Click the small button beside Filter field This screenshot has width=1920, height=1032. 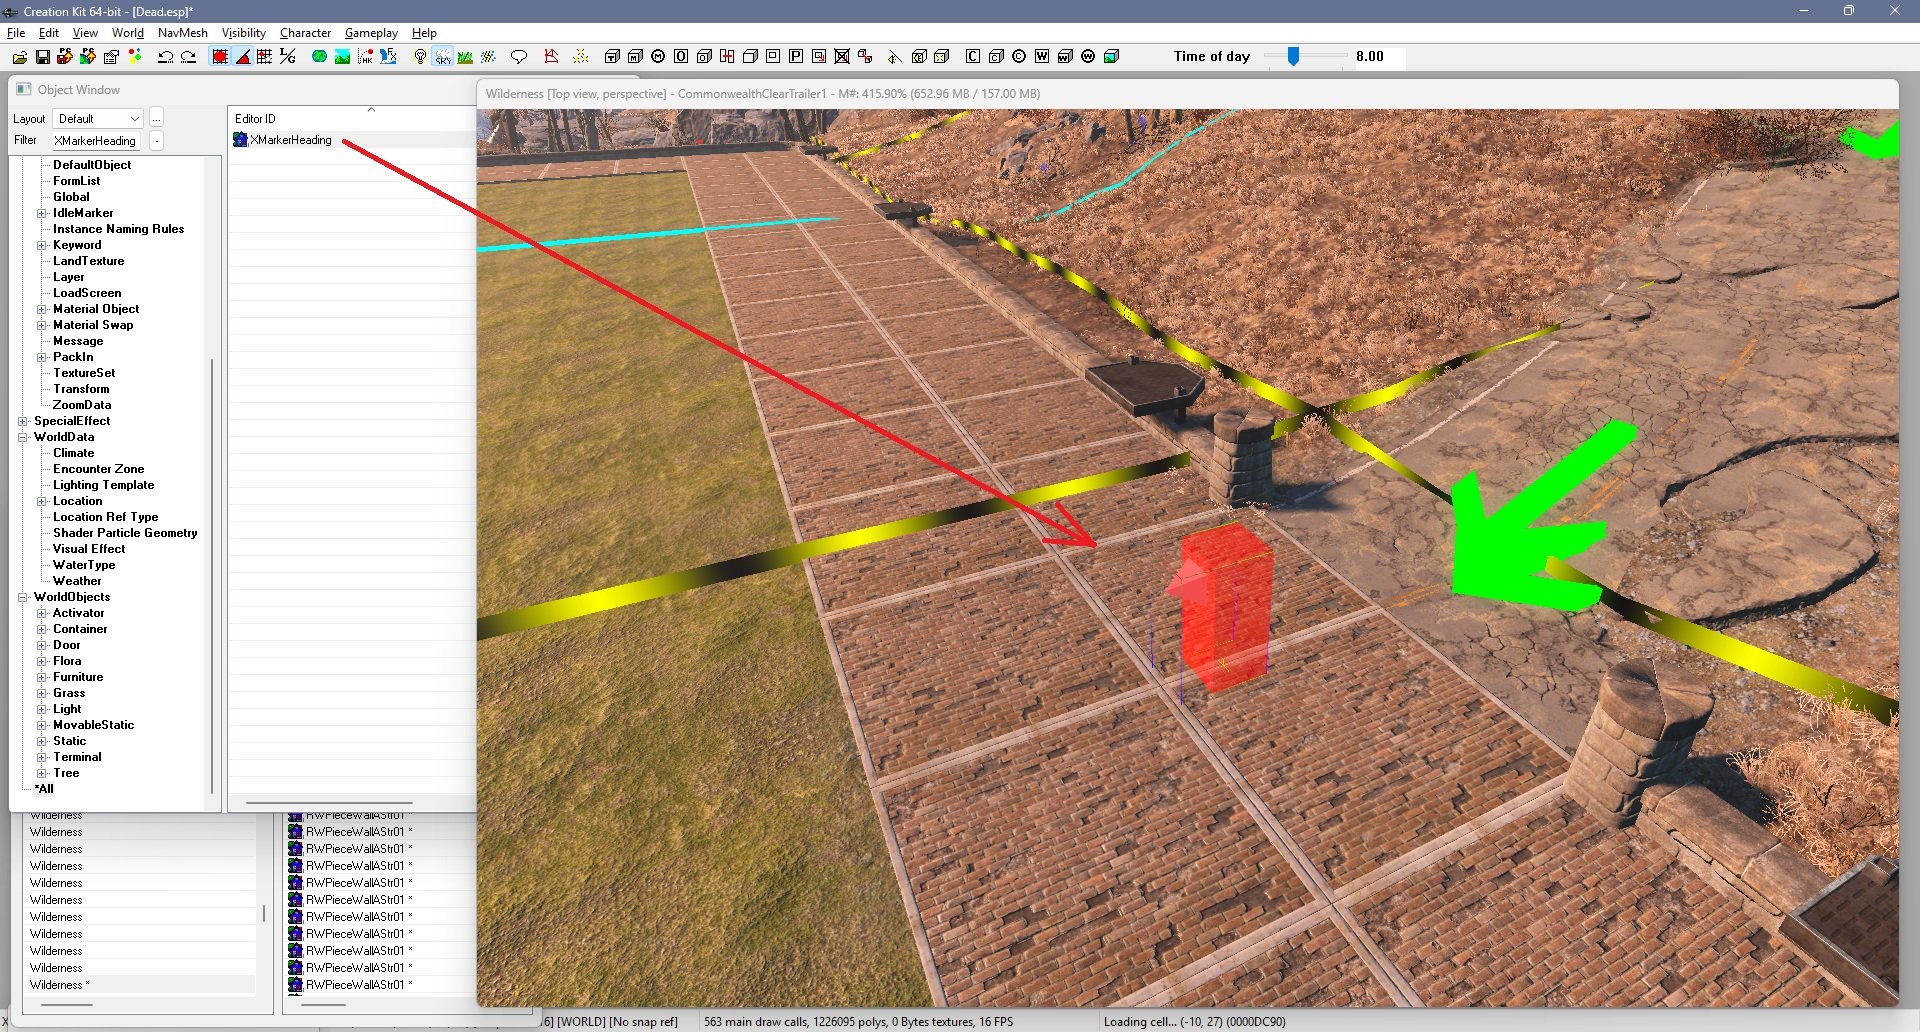(x=157, y=141)
